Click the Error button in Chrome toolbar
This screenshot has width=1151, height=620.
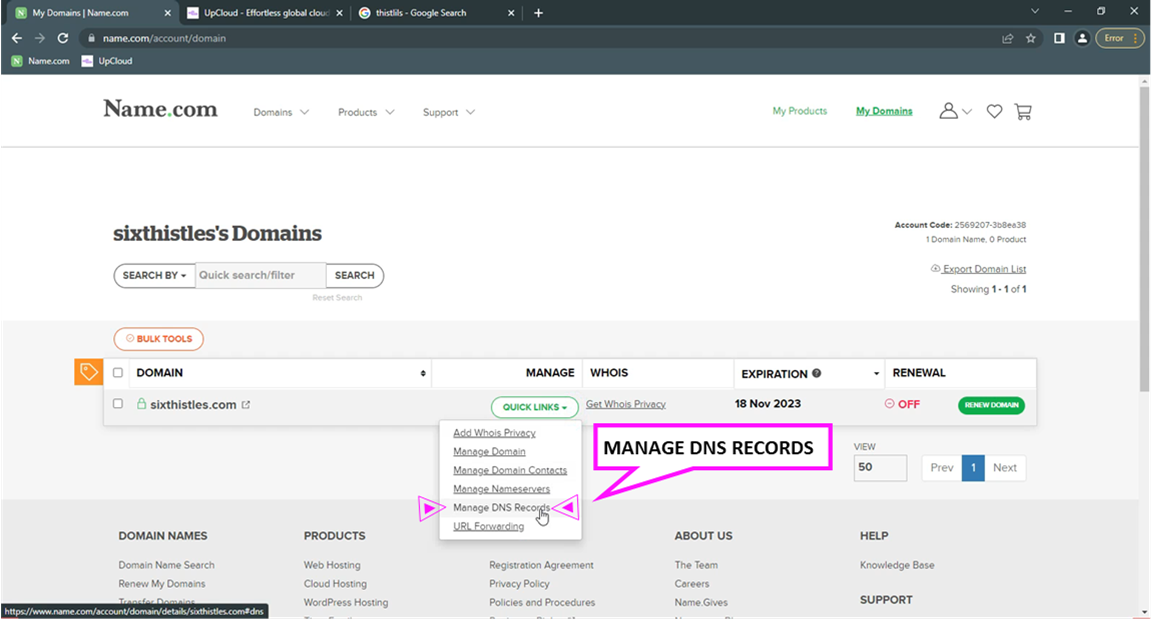click(x=1119, y=38)
